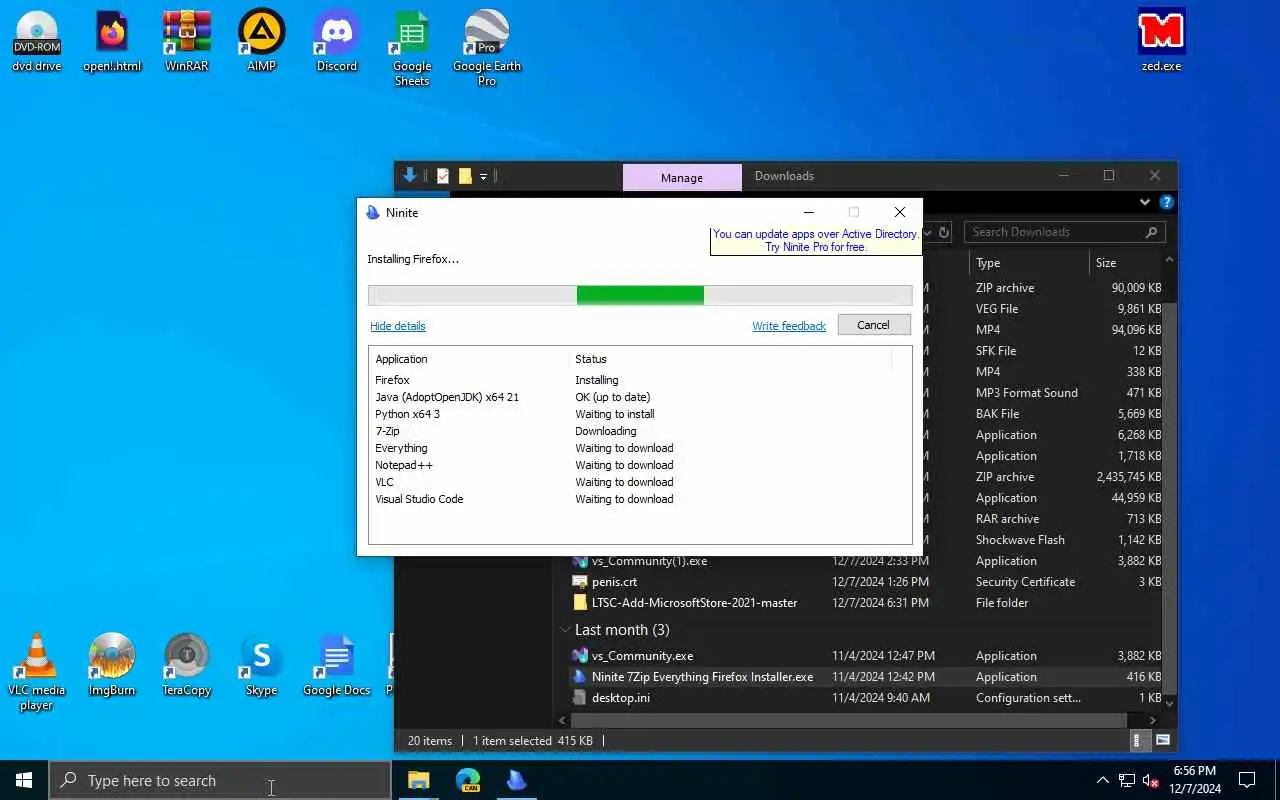Click the Type column header
Viewport: 1280px width, 800px height.
(1030, 263)
